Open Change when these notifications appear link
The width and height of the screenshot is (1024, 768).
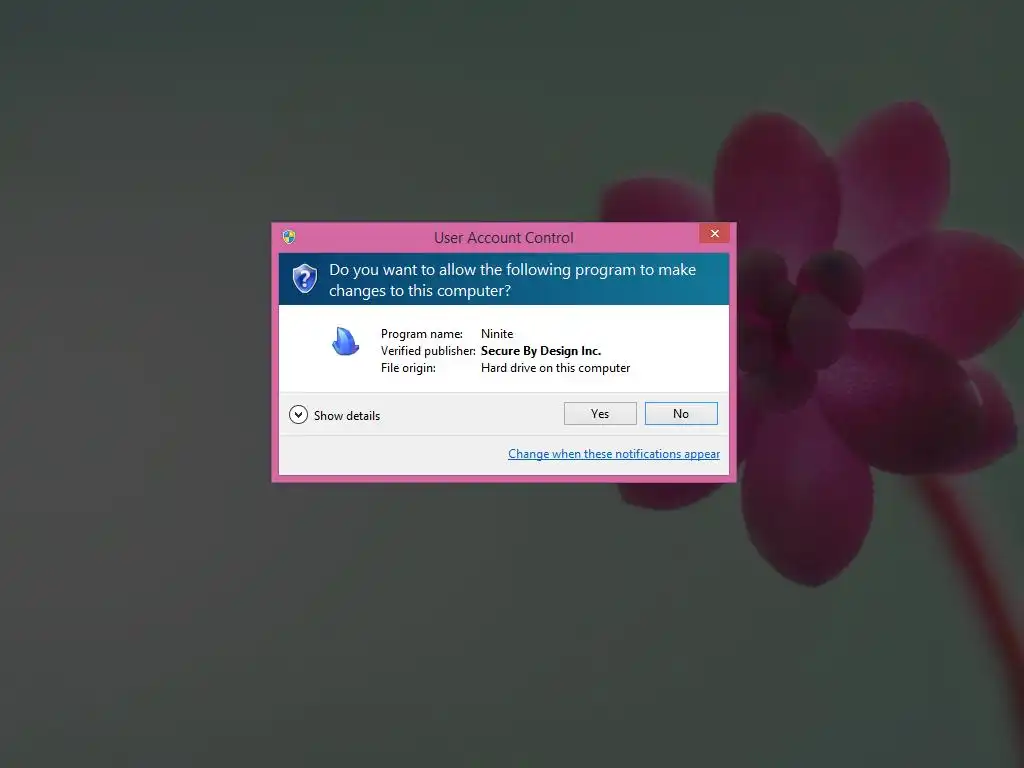[x=614, y=454]
